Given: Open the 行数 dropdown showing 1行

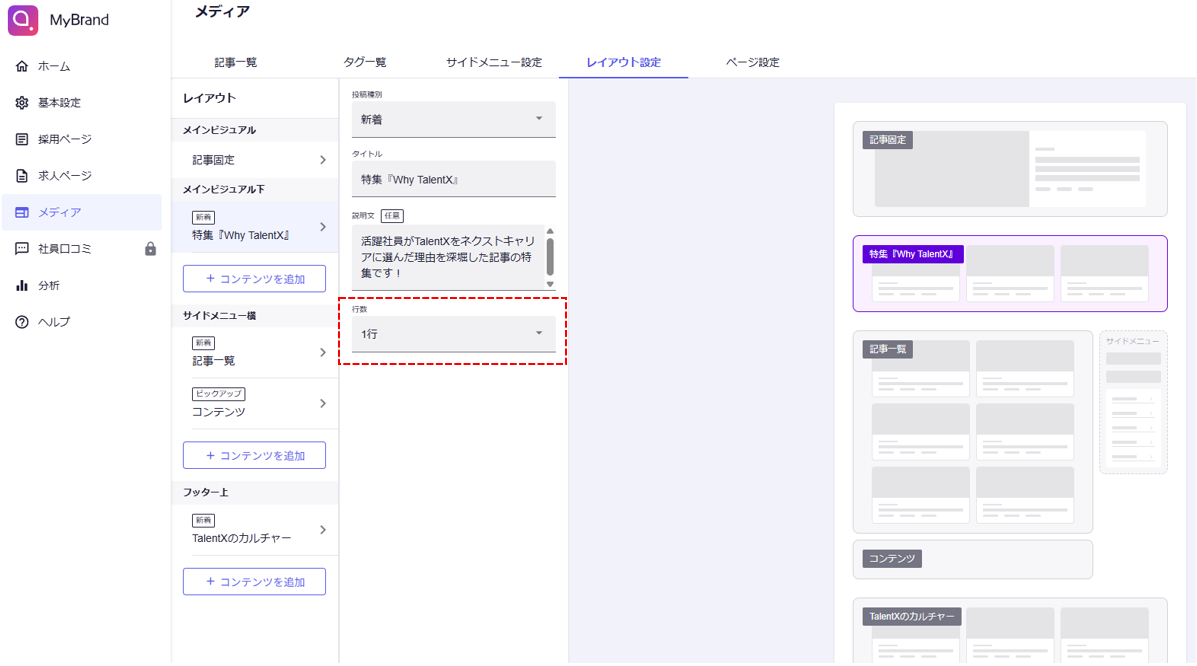Looking at the screenshot, I should click(x=453, y=334).
